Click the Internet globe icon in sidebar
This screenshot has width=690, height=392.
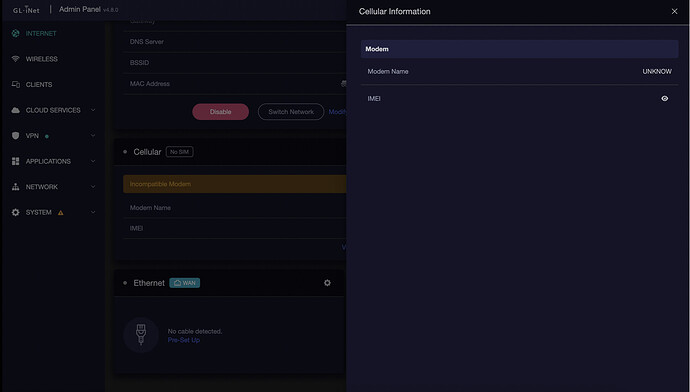(x=15, y=33)
